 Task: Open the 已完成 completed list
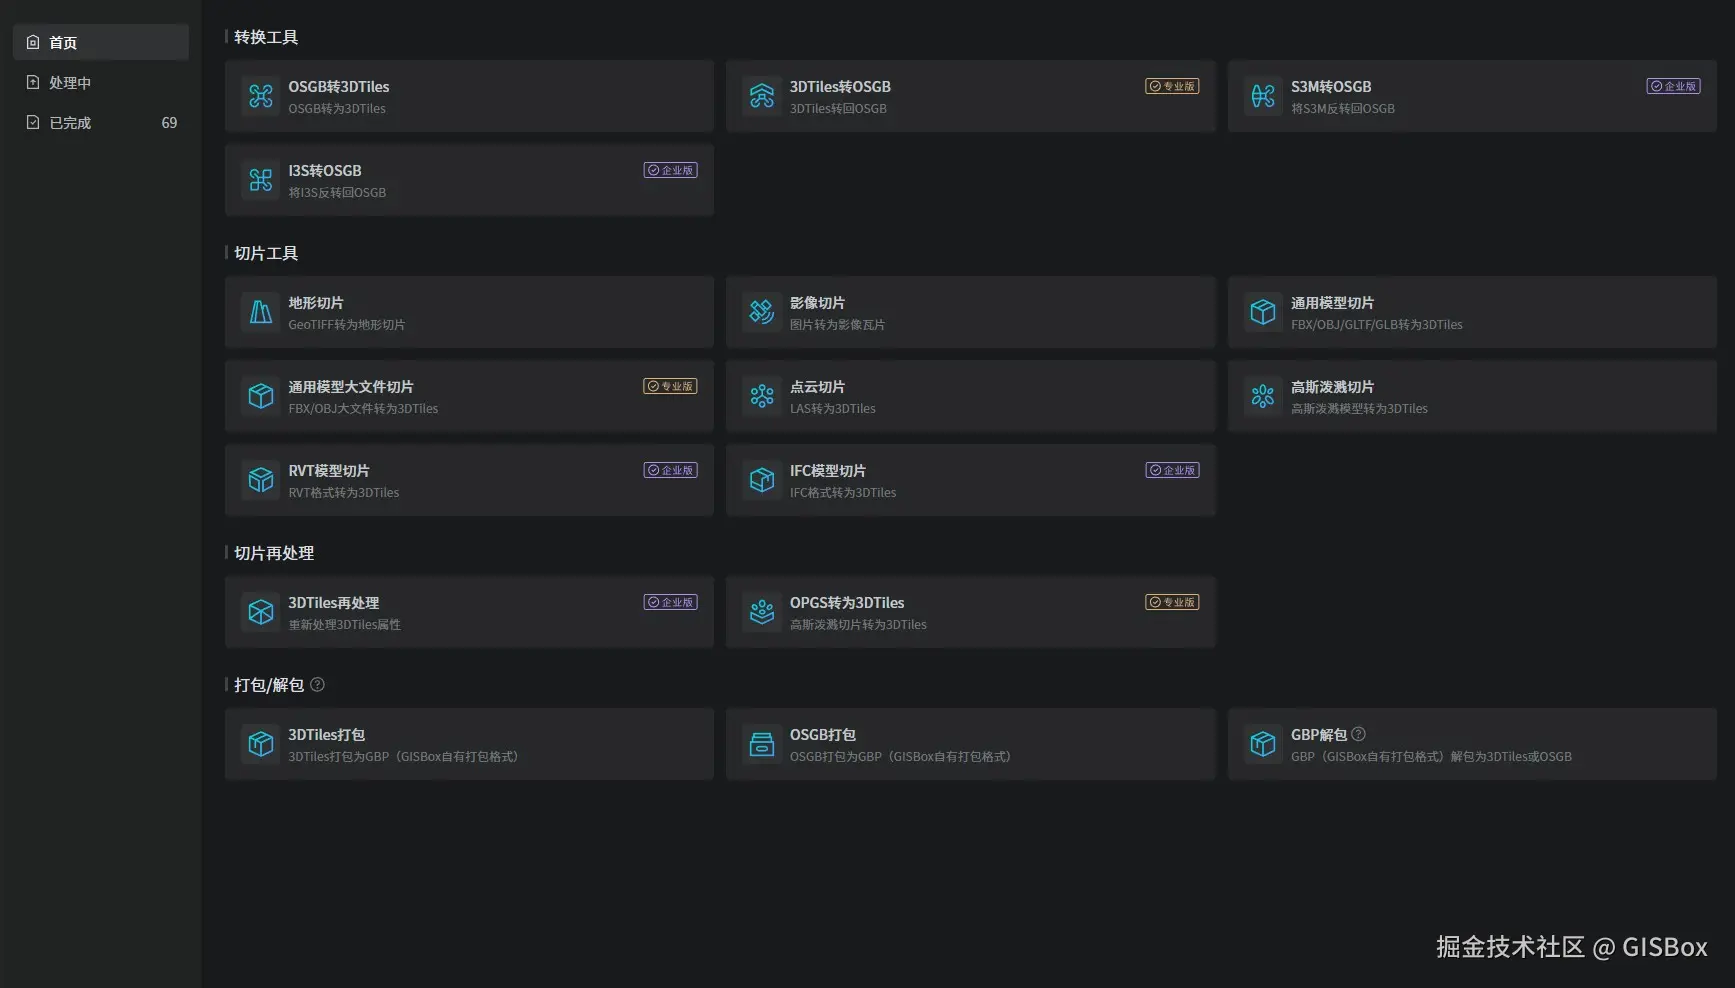pos(100,122)
